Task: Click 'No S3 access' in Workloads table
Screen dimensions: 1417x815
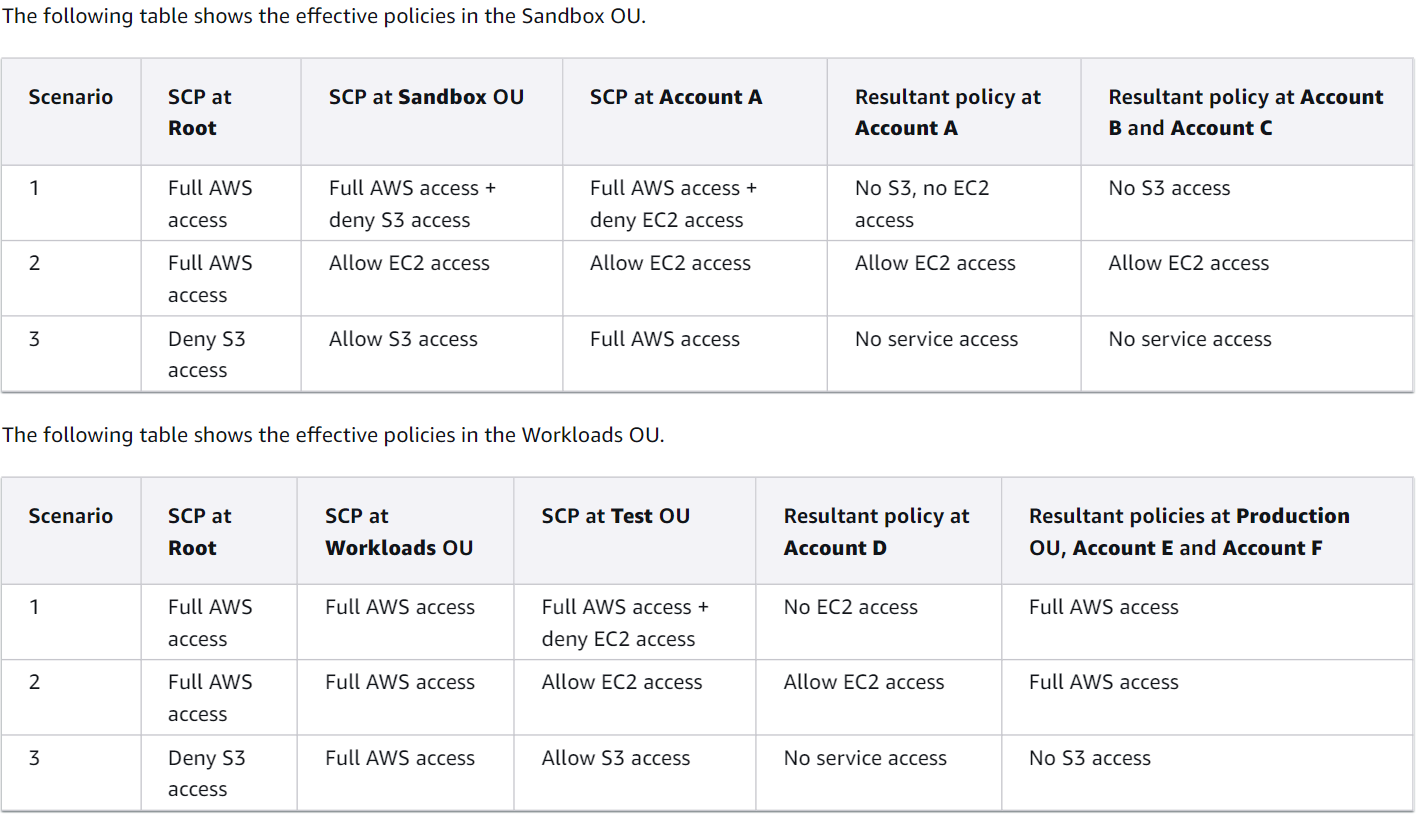Action: (1090, 758)
